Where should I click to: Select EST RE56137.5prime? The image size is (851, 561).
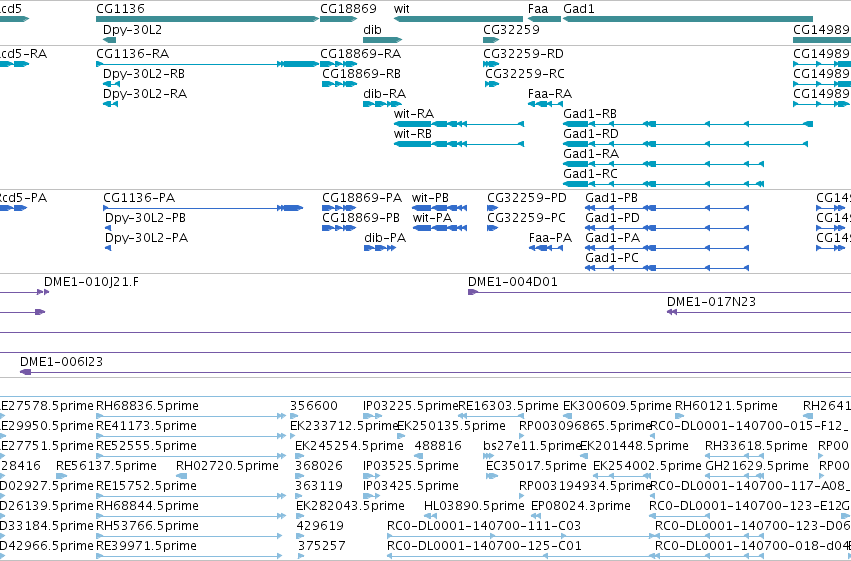[62, 476]
